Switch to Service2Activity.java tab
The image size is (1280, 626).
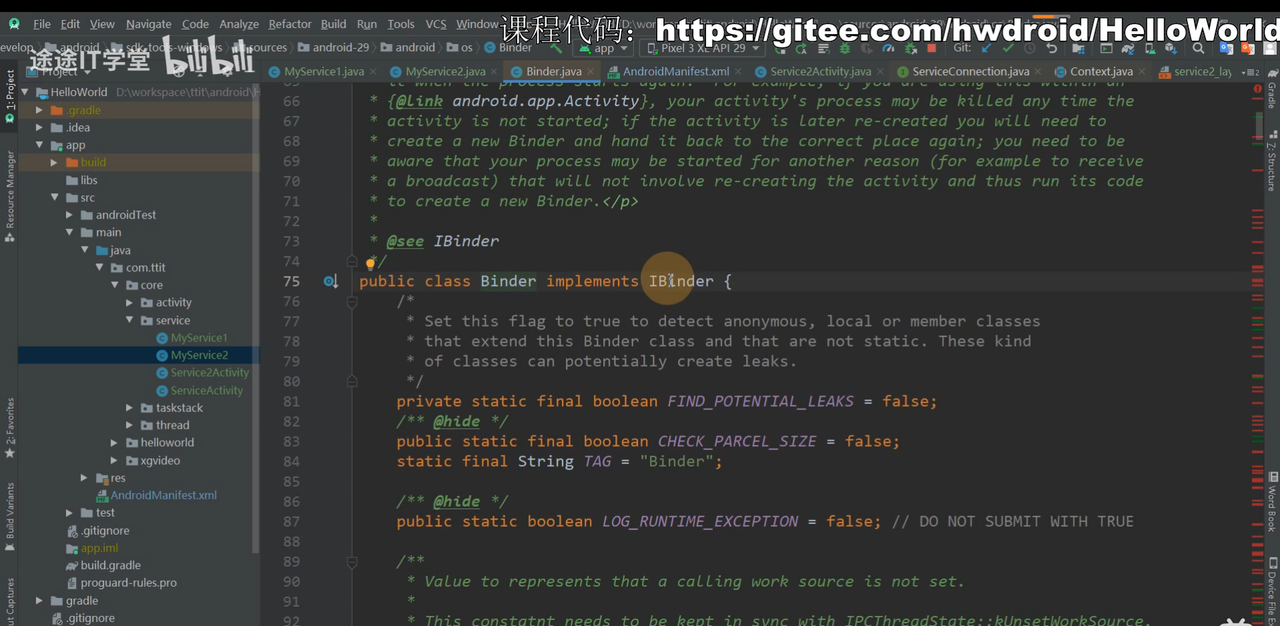819,71
